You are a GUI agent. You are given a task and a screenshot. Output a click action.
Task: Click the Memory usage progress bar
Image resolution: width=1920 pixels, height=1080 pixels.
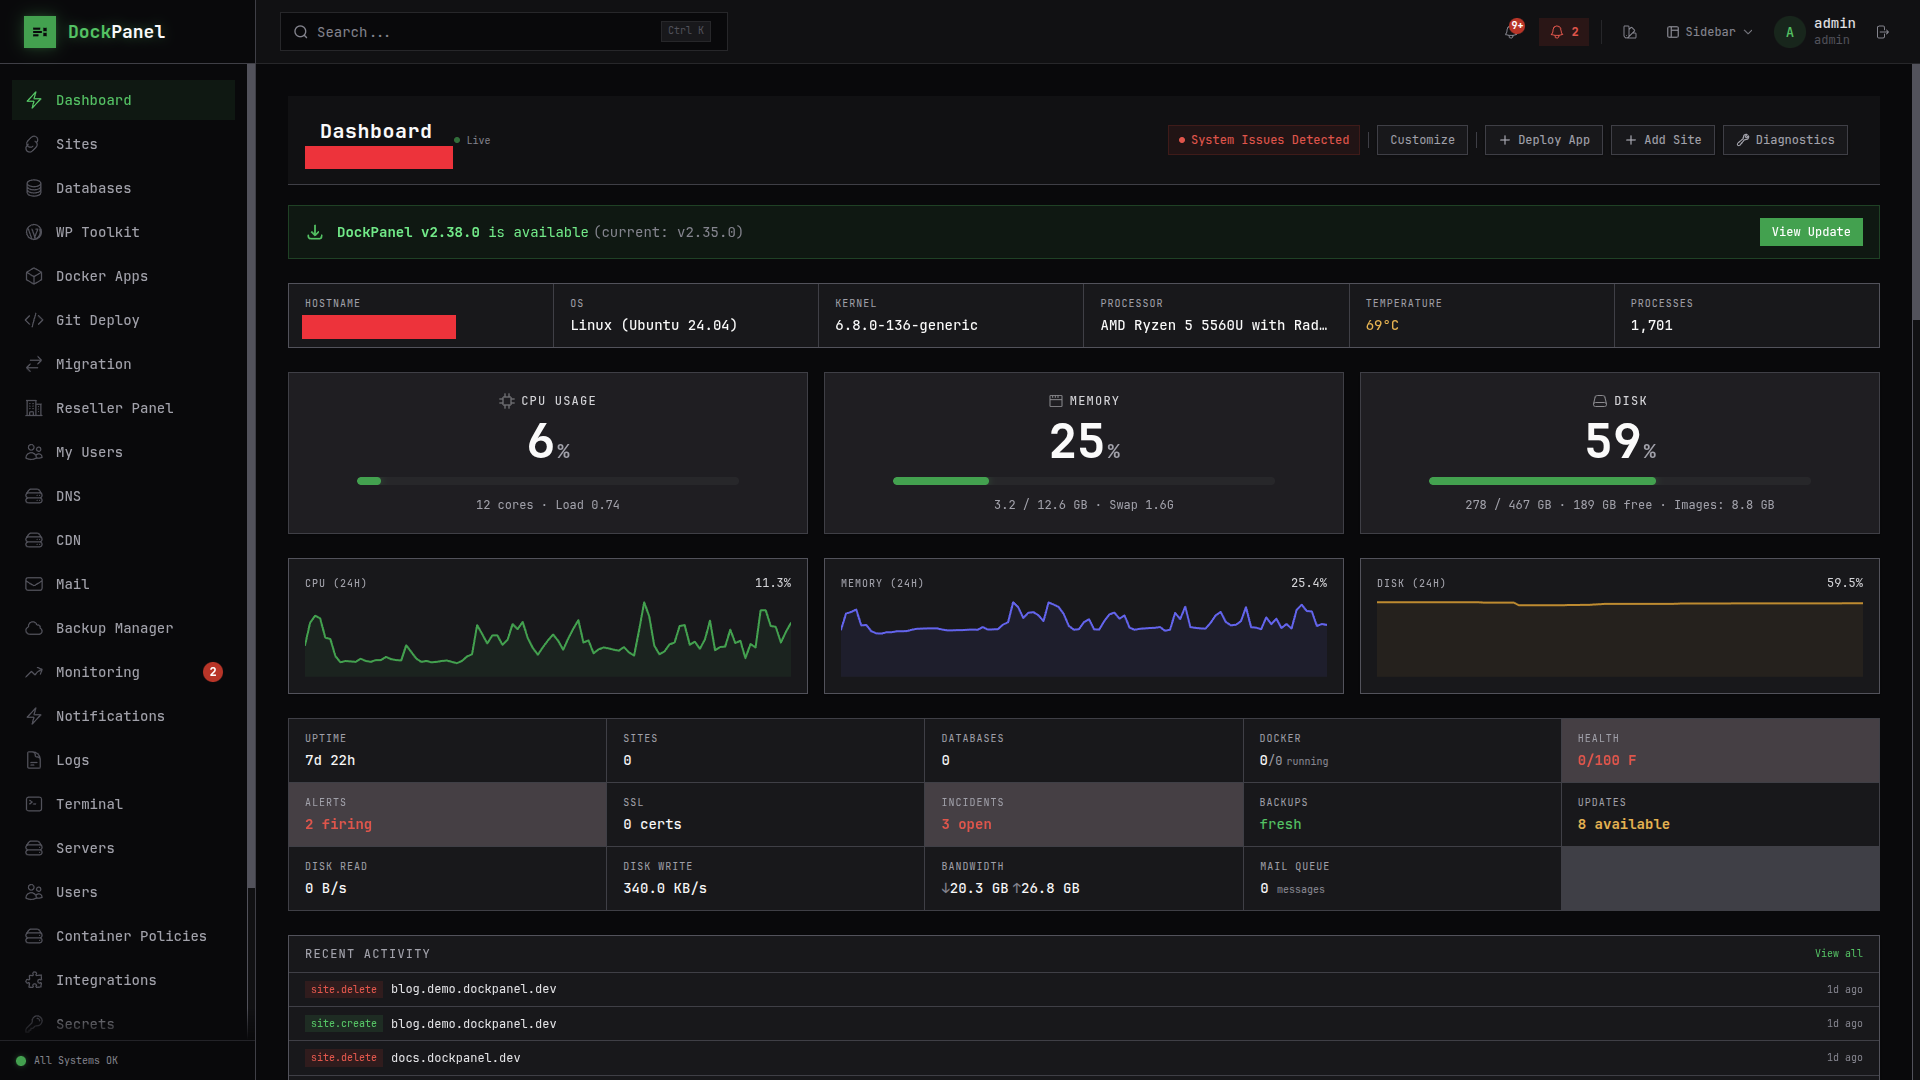point(1084,481)
